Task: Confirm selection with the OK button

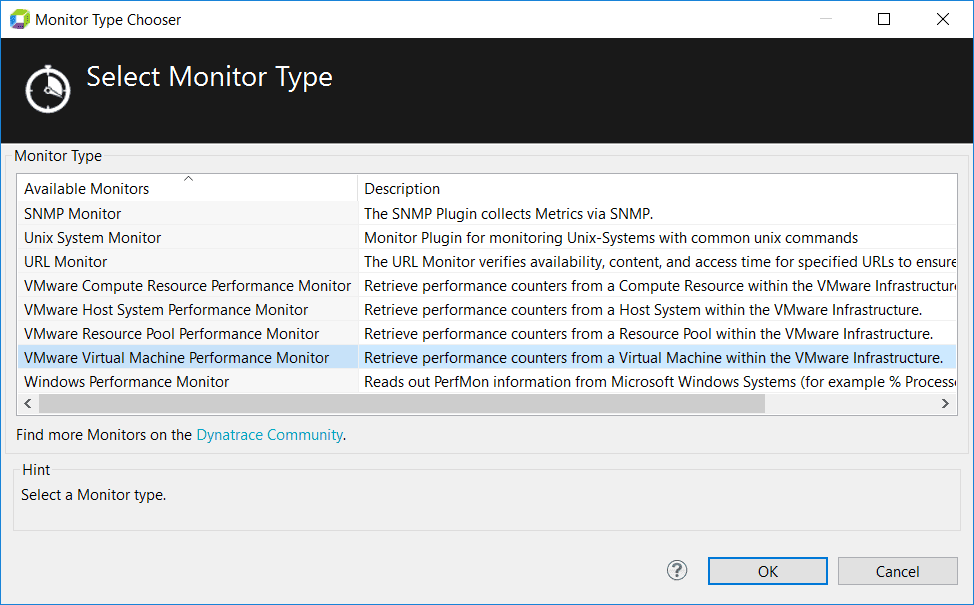Action: click(768, 571)
